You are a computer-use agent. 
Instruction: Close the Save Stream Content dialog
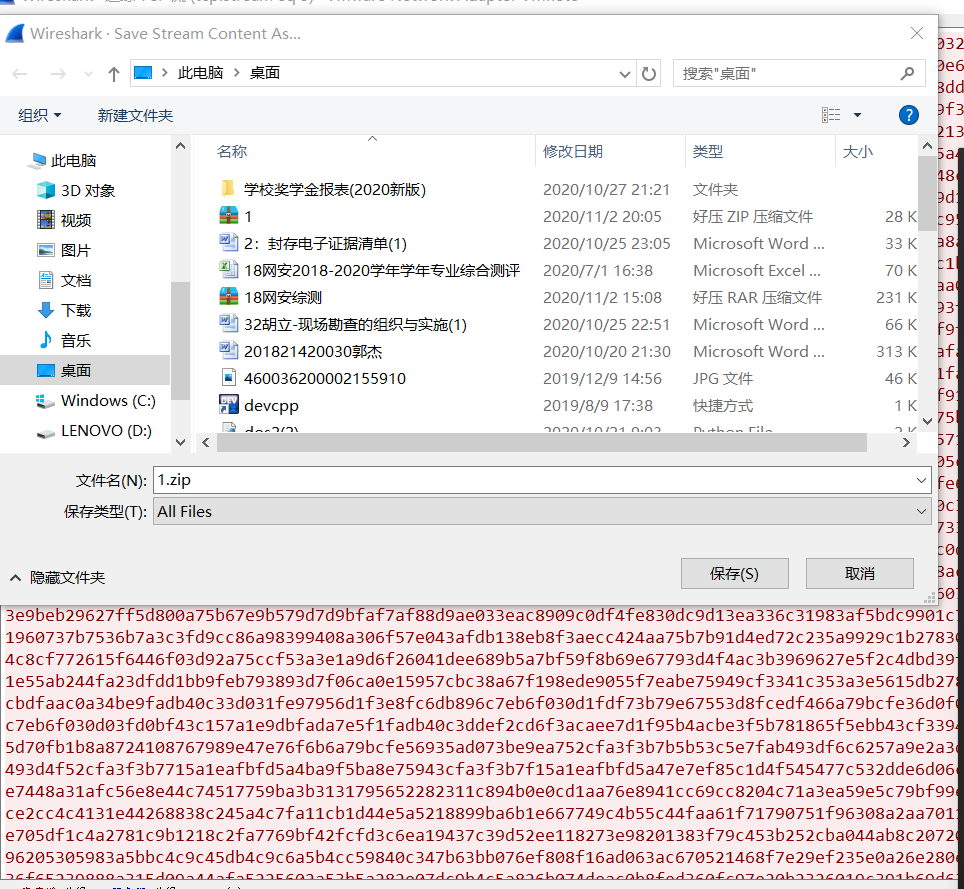(x=917, y=33)
